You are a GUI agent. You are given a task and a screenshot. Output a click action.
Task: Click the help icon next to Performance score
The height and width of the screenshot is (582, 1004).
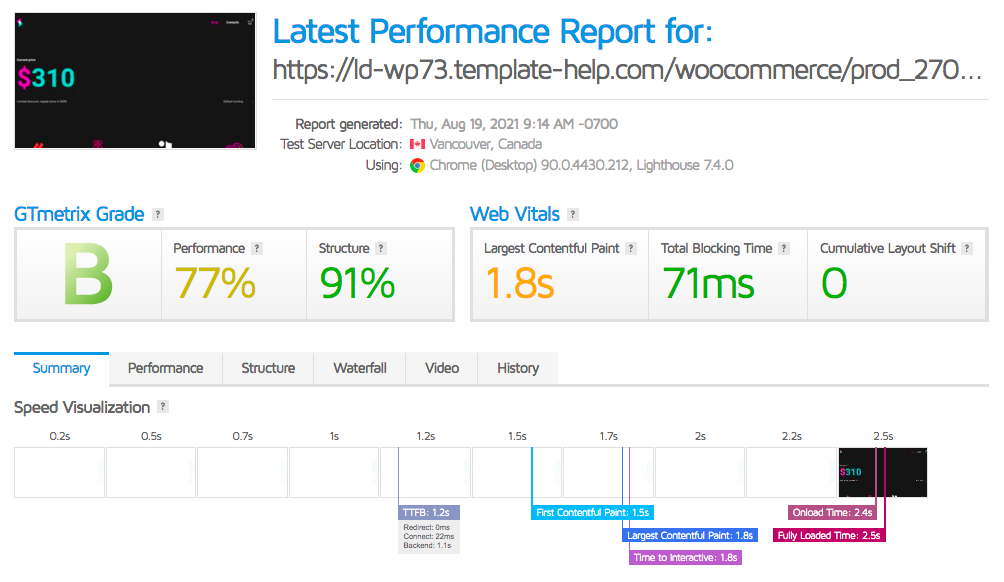coord(257,249)
